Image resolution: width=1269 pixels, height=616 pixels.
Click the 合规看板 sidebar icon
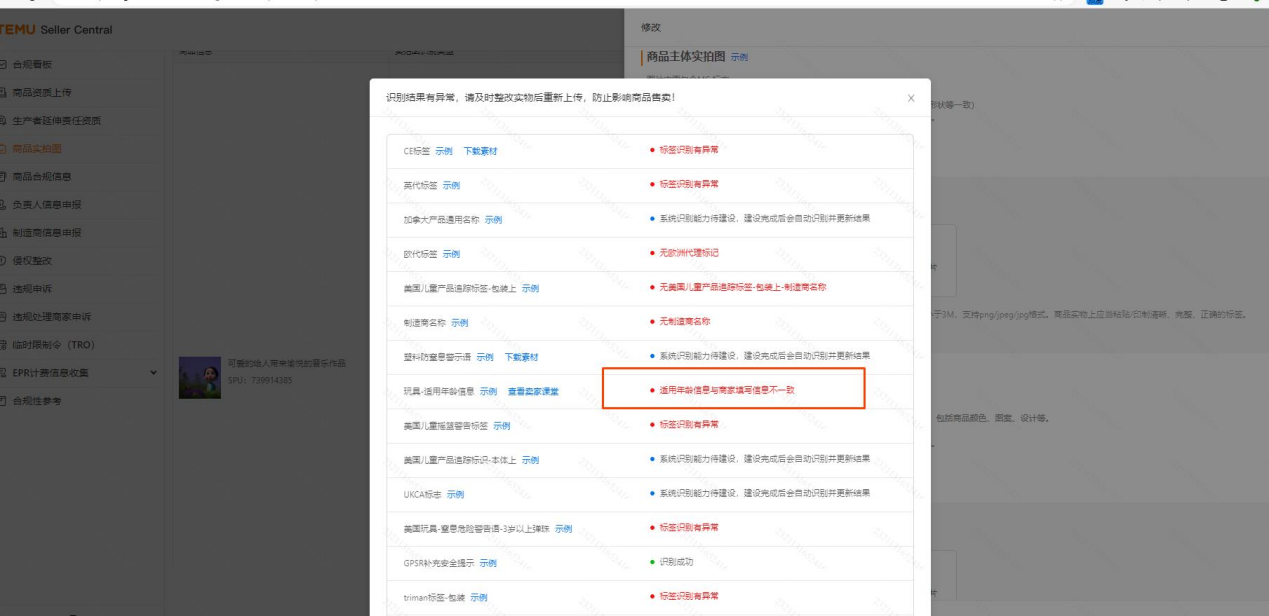tap(3, 65)
